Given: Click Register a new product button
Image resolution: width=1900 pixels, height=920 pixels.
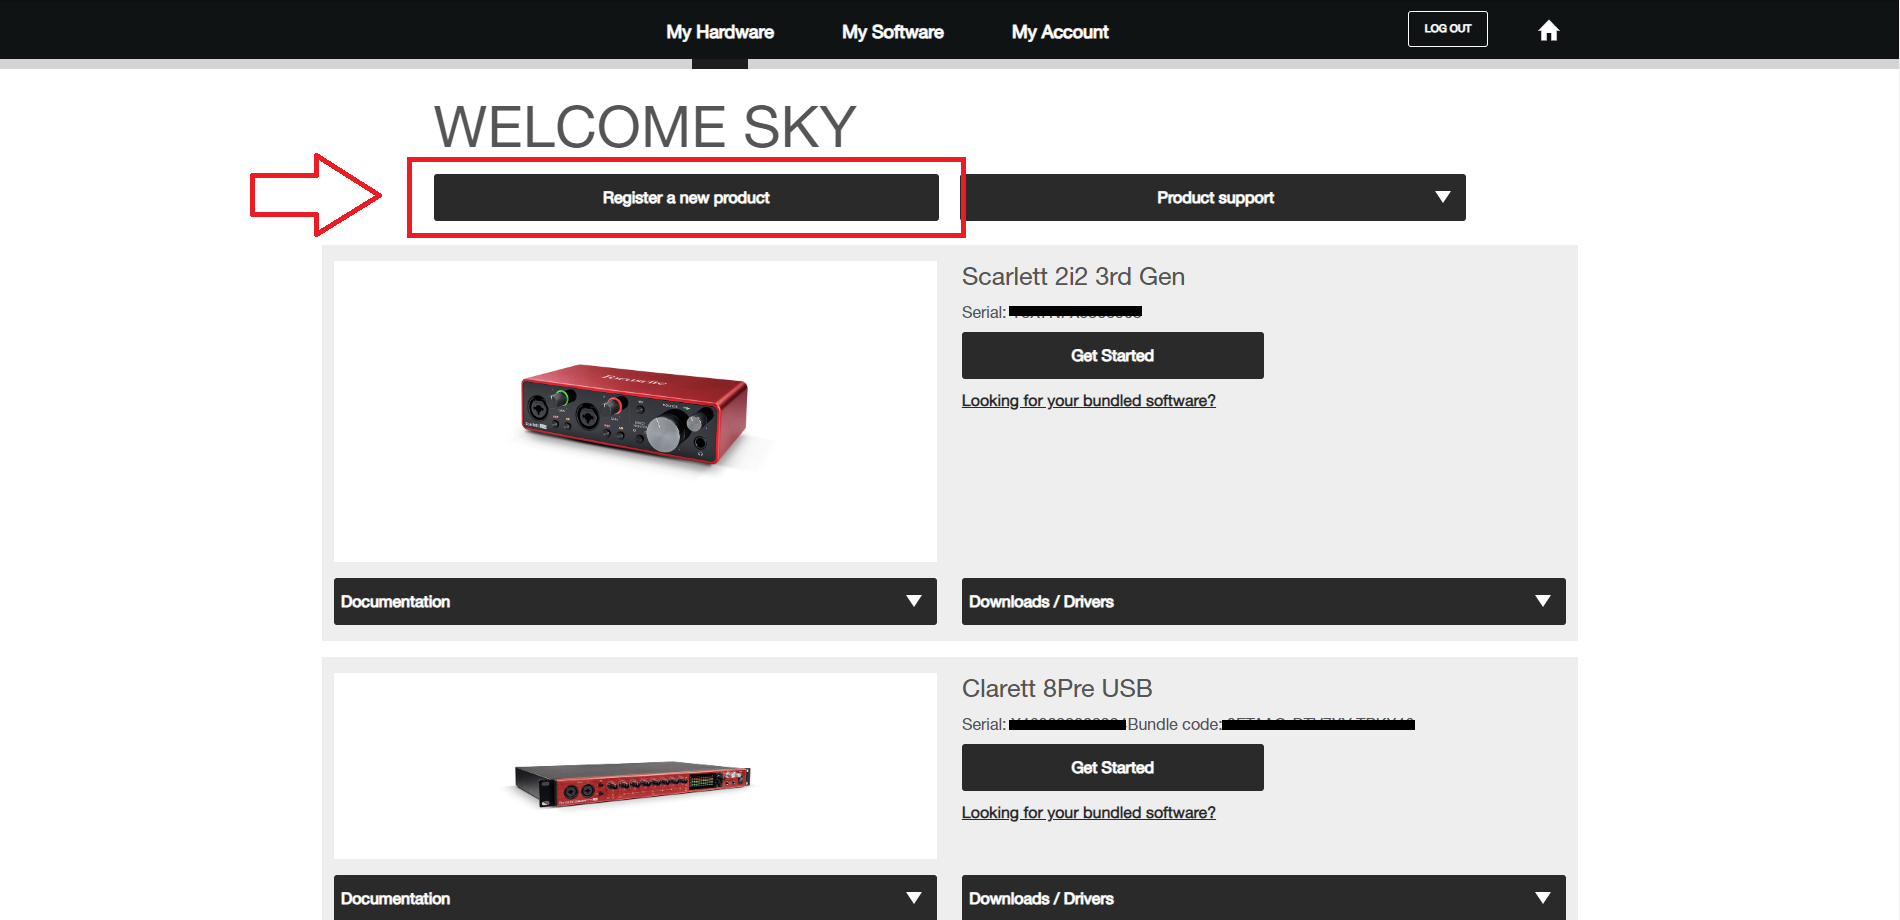Looking at the screenshot, I should pyautogui.click(x=686, y=198).
